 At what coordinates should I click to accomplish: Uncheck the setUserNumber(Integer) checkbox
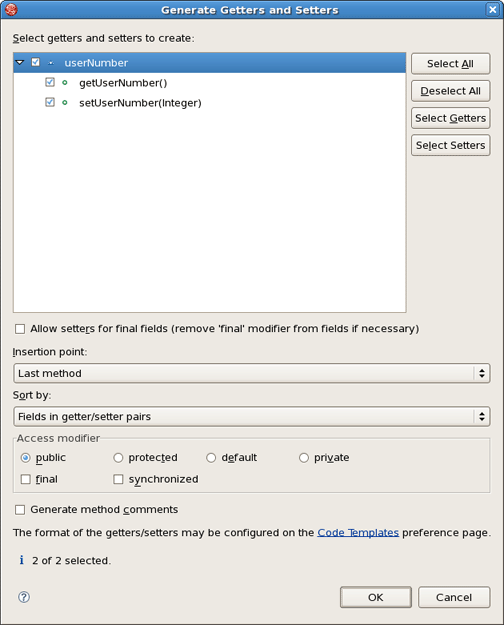[x=50, y=102]
